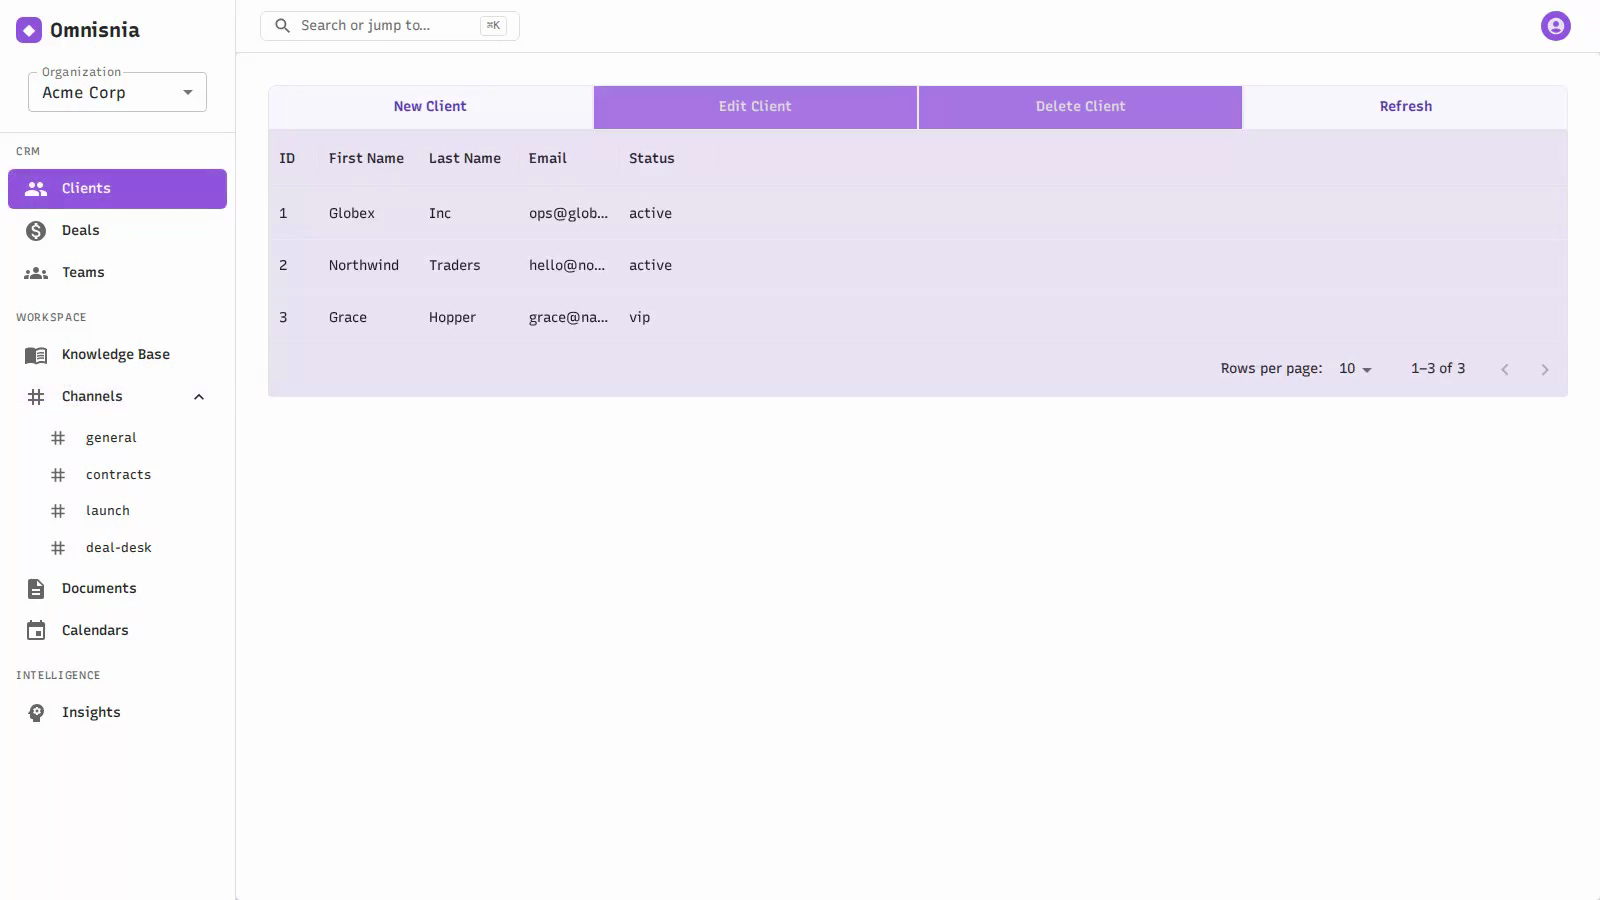
Task: Click the Calendars icon in sidebar
Action: [x=36, y=631]
